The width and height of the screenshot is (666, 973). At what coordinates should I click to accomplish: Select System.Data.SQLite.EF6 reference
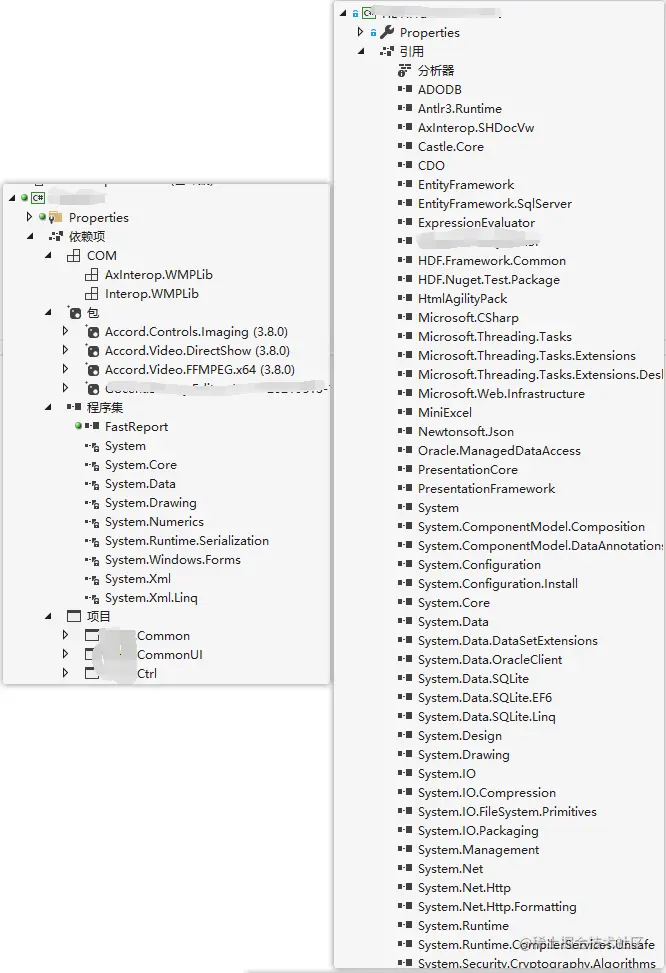click(x=484, y=697)
